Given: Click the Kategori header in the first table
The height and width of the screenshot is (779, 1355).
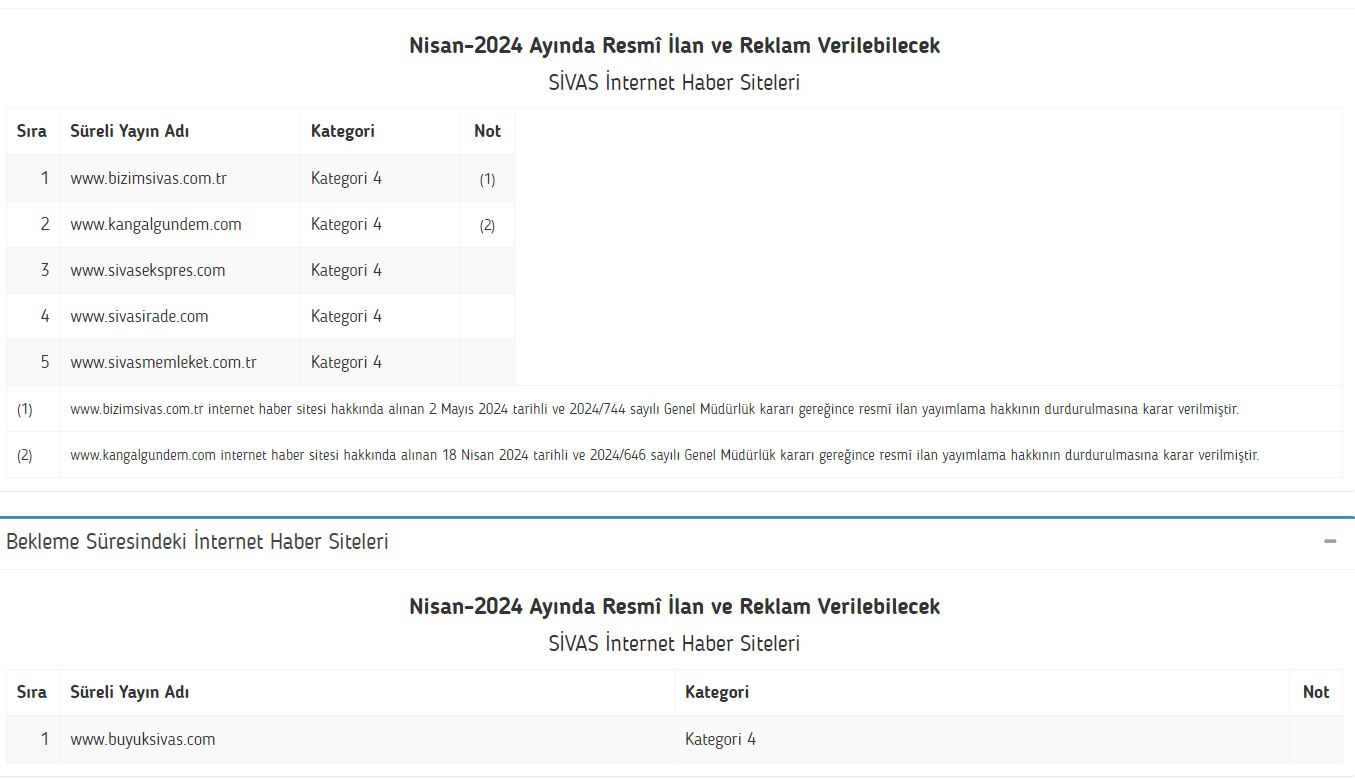Looking at the screenshot, I should [343, 131].
